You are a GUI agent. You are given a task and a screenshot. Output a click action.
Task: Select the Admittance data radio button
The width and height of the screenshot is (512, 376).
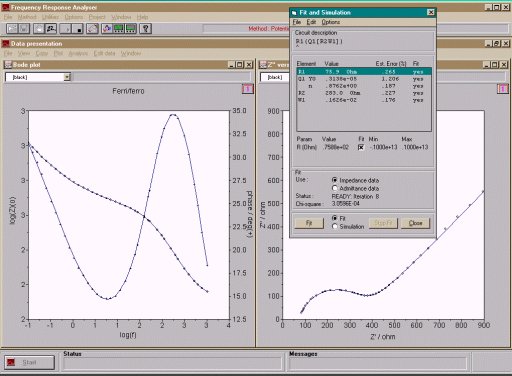(x=335, y=188)
